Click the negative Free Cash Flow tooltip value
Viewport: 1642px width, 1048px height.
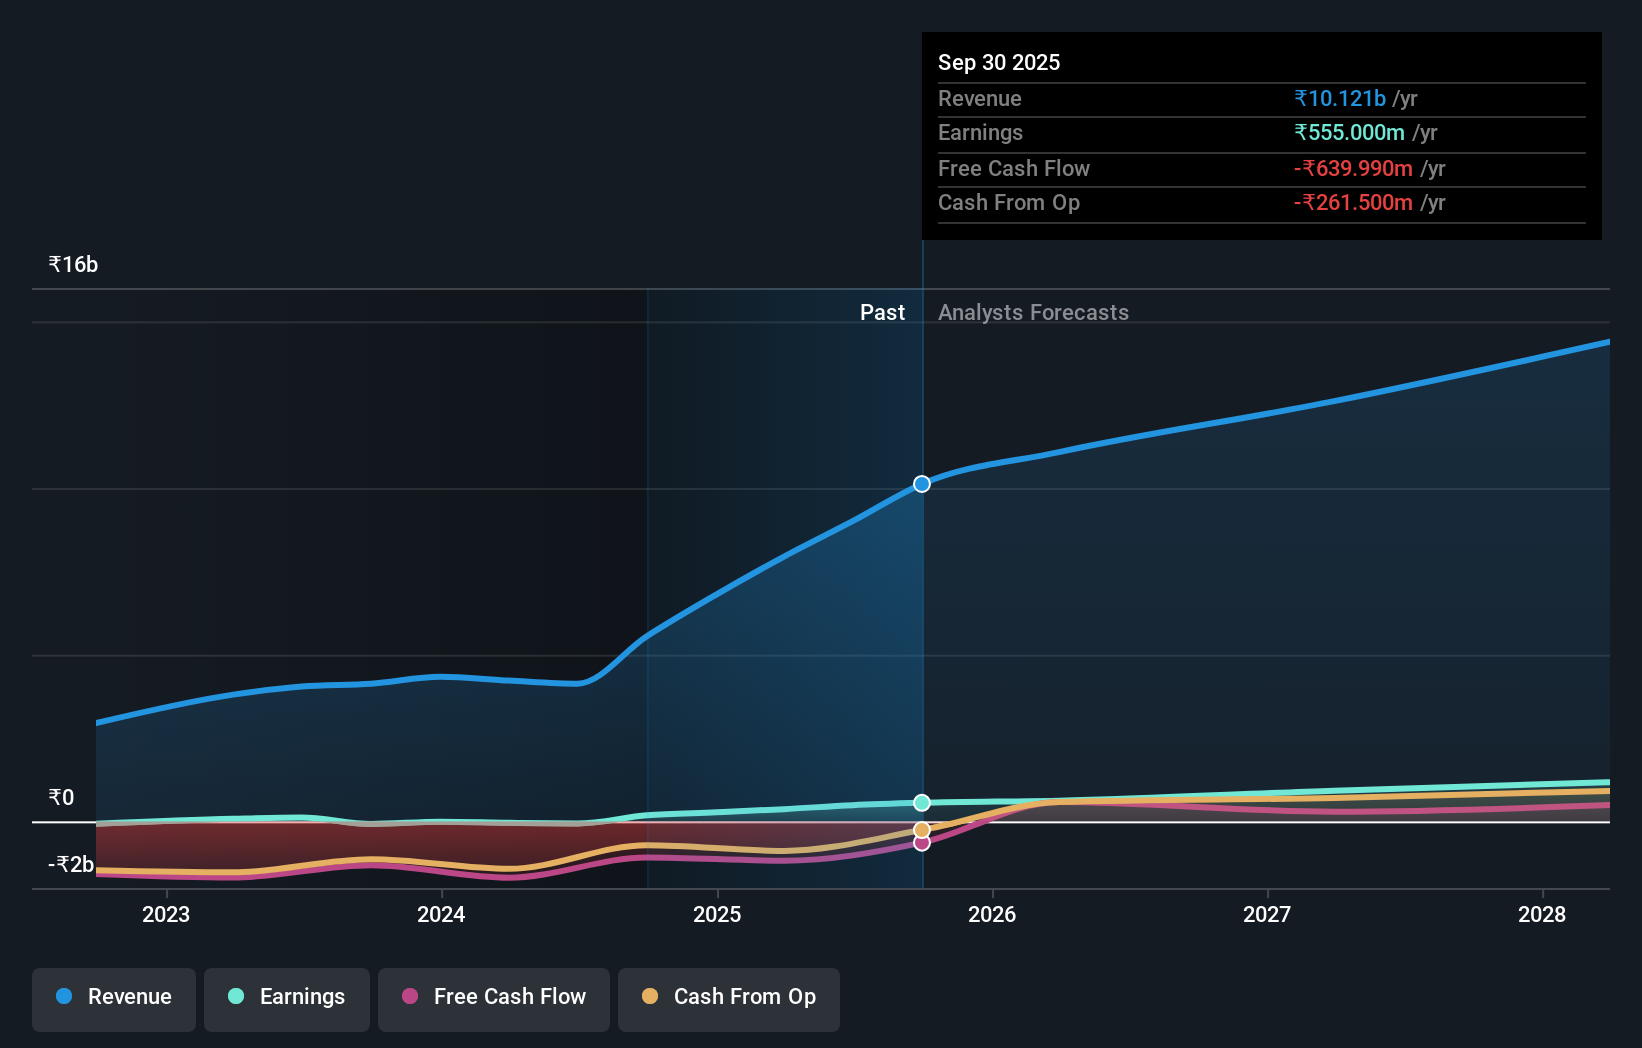coord(1354,168)
